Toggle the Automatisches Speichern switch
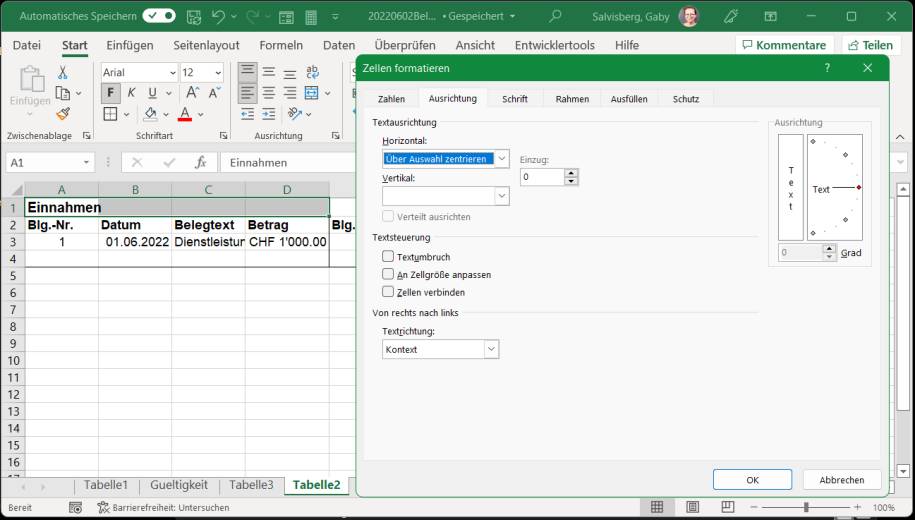The image size is (915, 520). click(159, 16)
